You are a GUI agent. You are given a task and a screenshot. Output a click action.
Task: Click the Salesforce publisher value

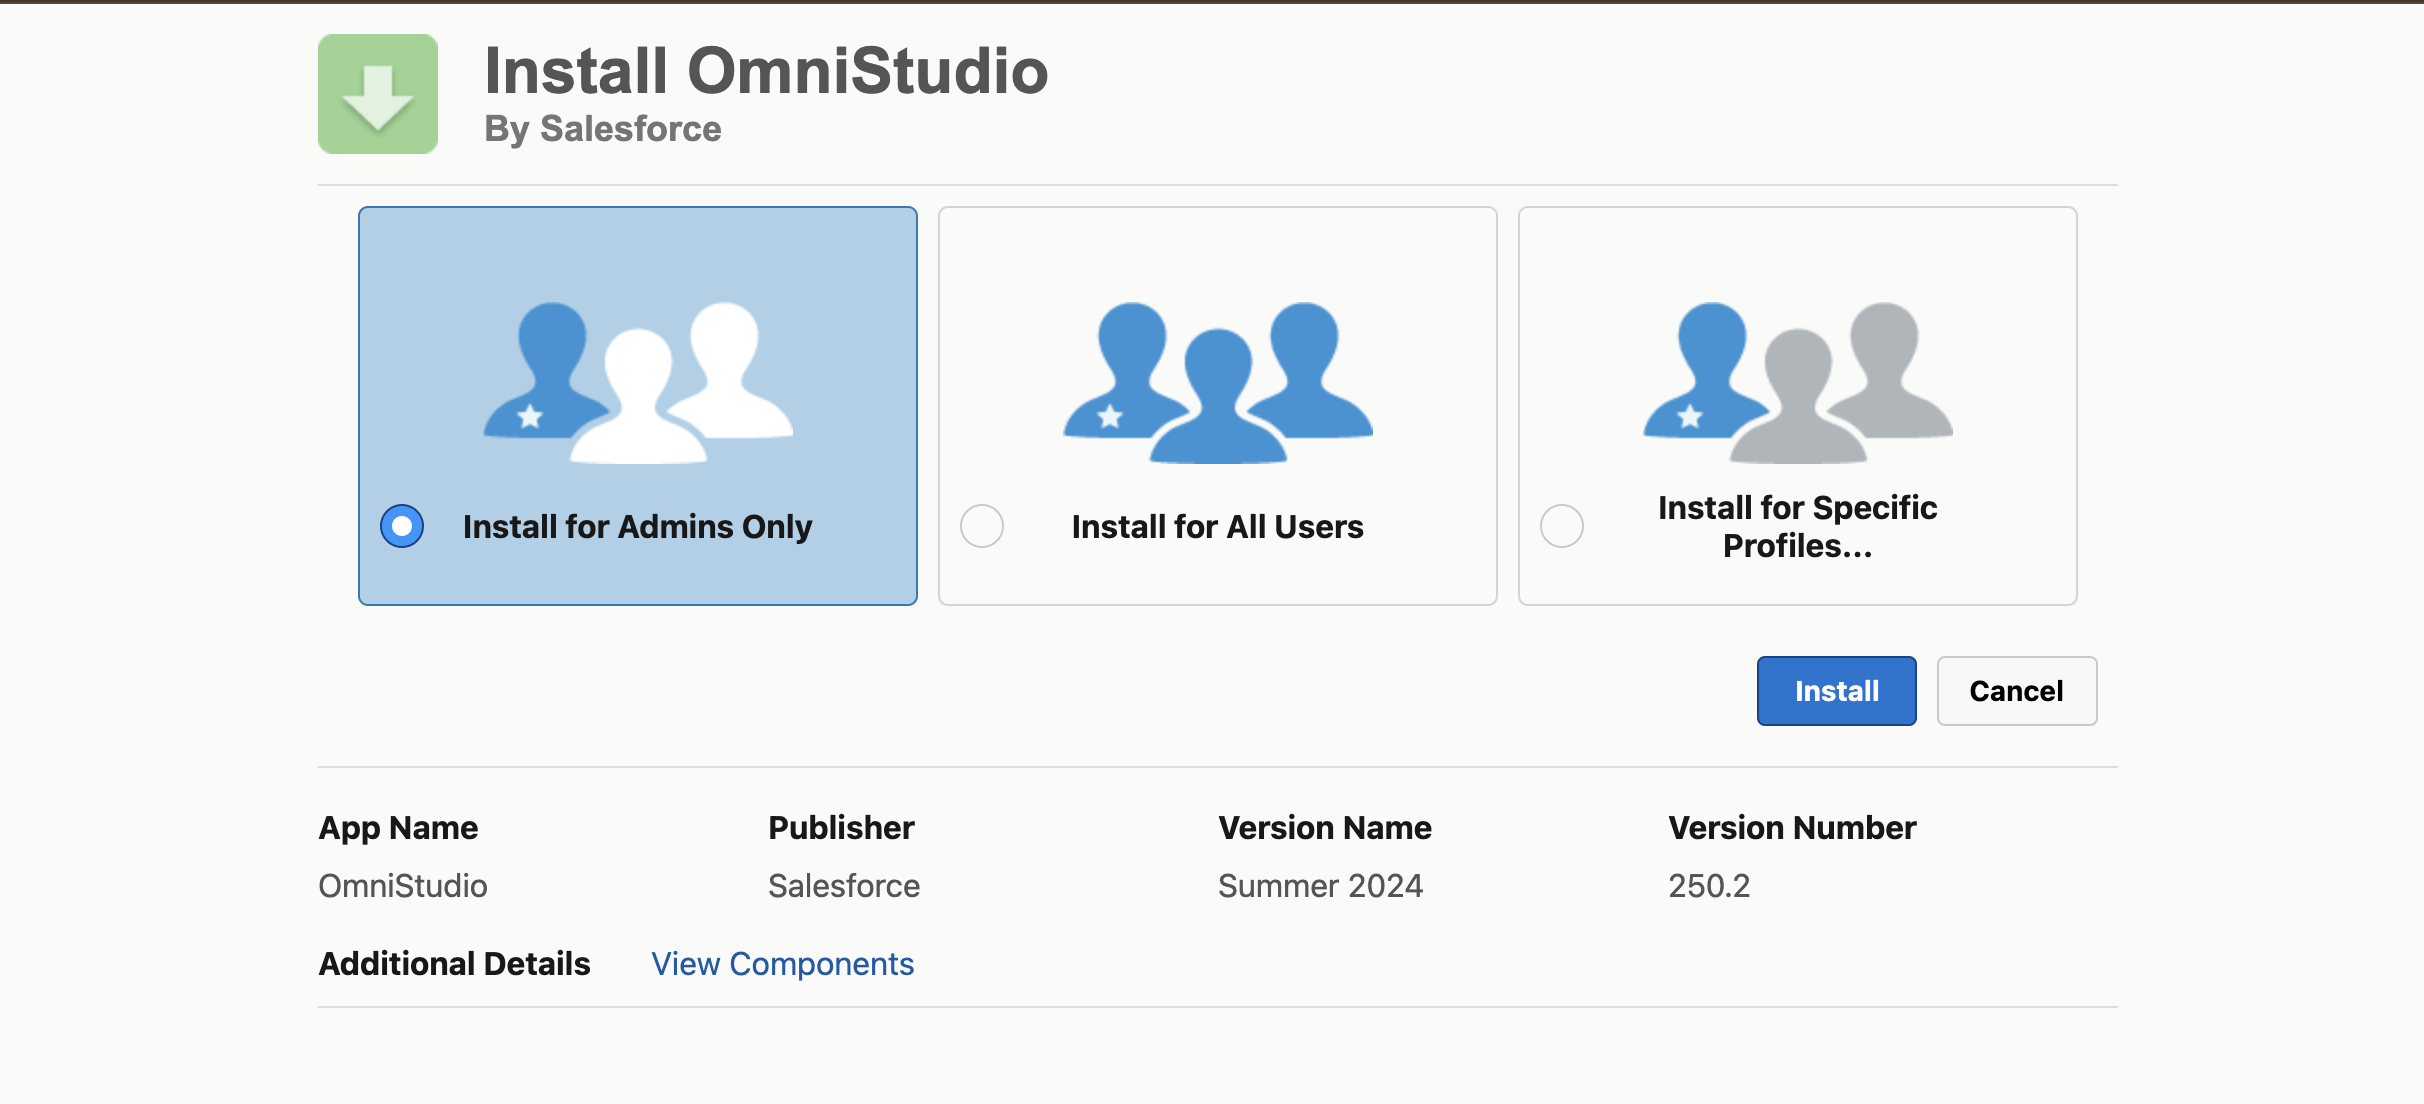tap(844, 886)
